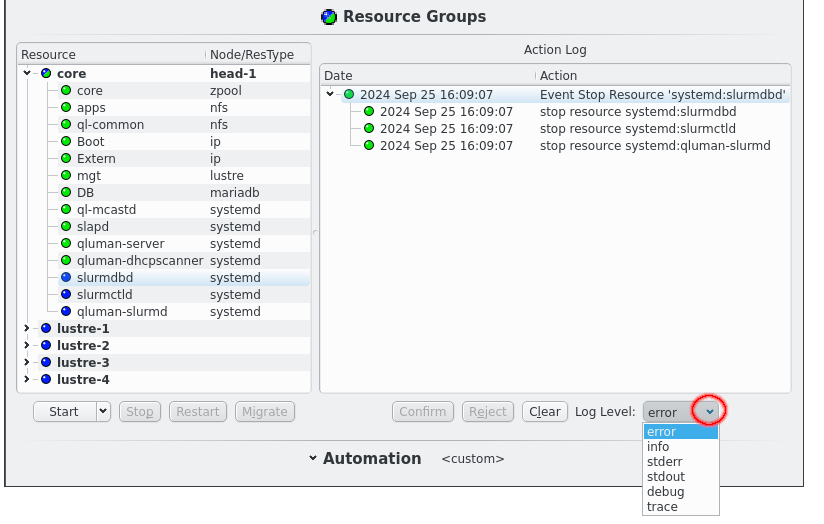Select stderr log level option
824x524 pixels.
681,462
